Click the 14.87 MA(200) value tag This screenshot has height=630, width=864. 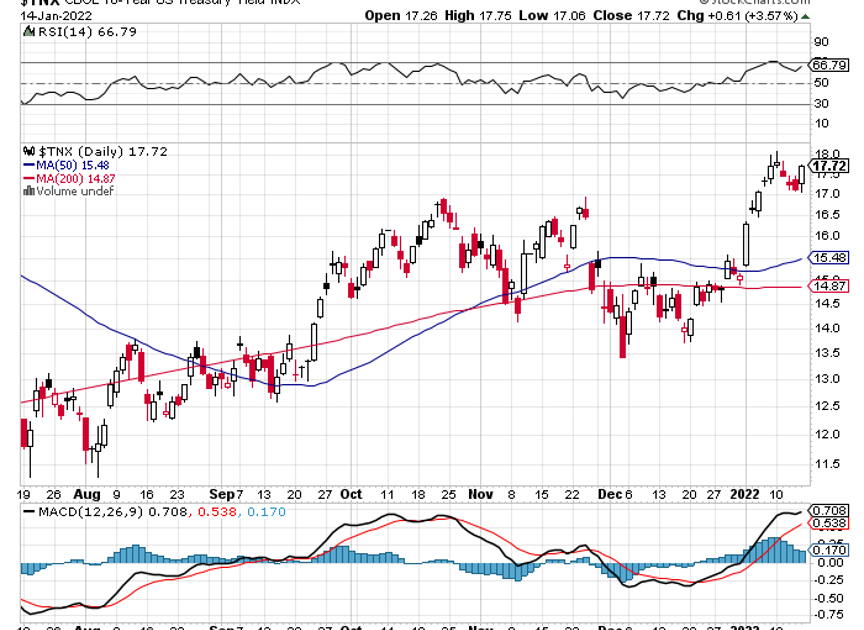pyautogui.click(x=829, y=286)
